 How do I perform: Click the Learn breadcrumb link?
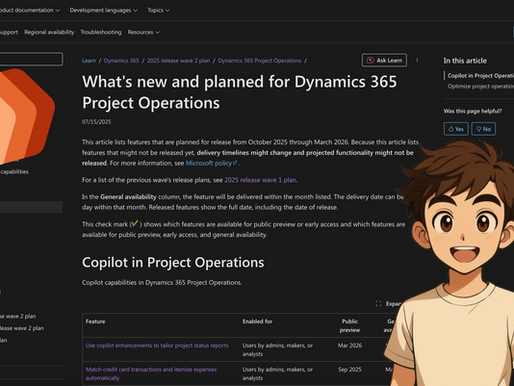coord(89,61)
